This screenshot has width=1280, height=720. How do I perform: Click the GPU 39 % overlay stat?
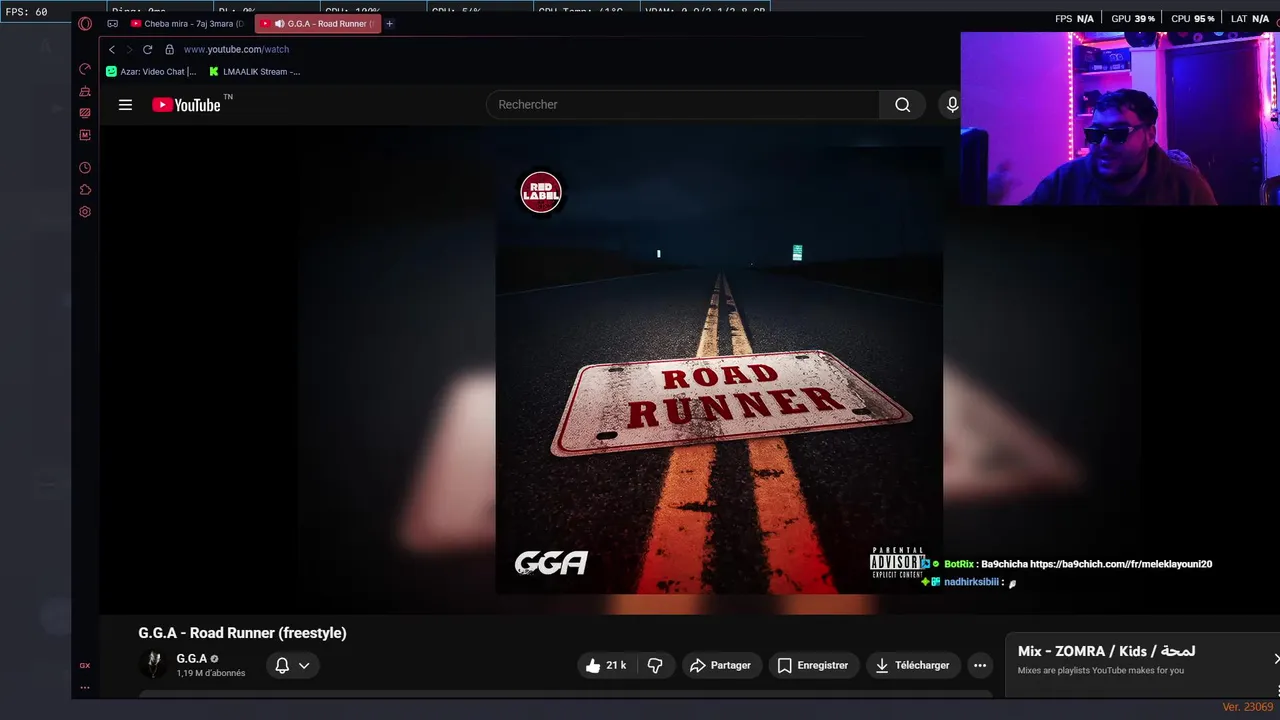pos(1132,19)
